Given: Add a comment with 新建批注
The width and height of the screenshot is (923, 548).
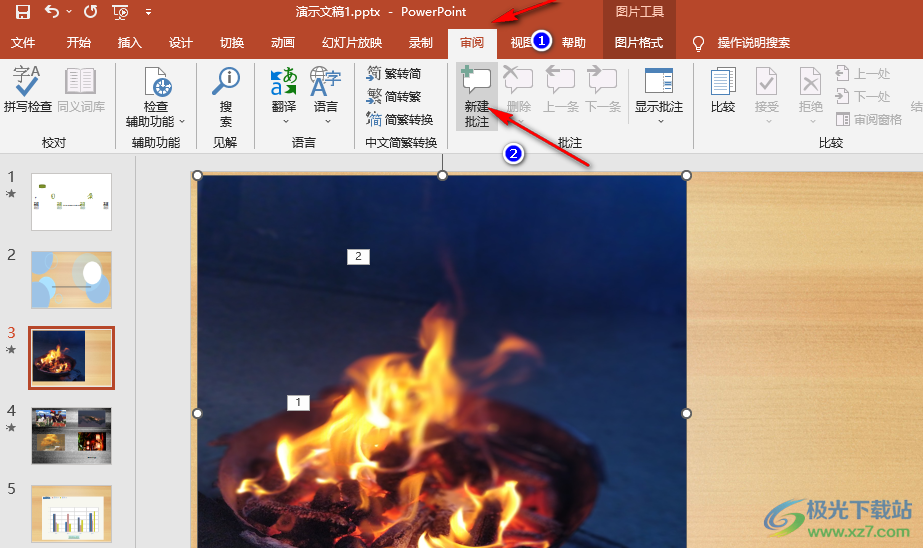Looking at the screenshot, I should [477, 97].
